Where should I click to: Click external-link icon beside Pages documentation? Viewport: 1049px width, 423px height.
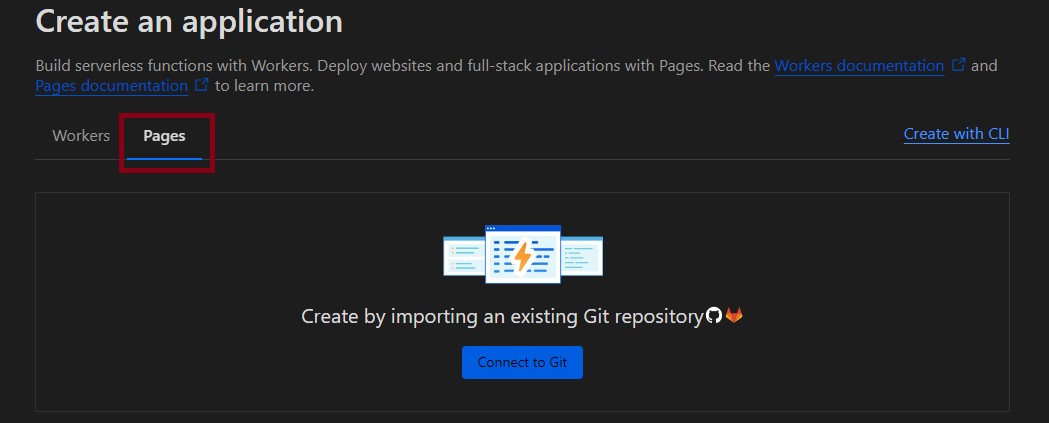click(x=201, y=85)
